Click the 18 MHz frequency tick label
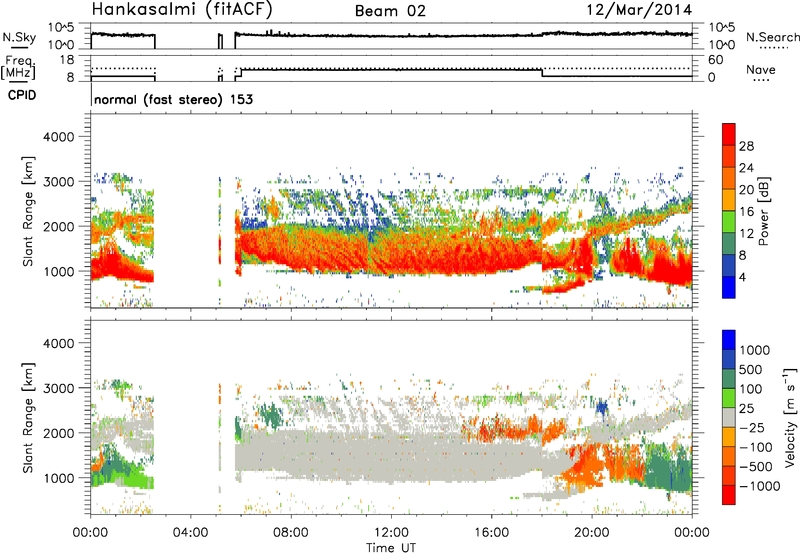This screenshot has width=800, height=554. 67,60
